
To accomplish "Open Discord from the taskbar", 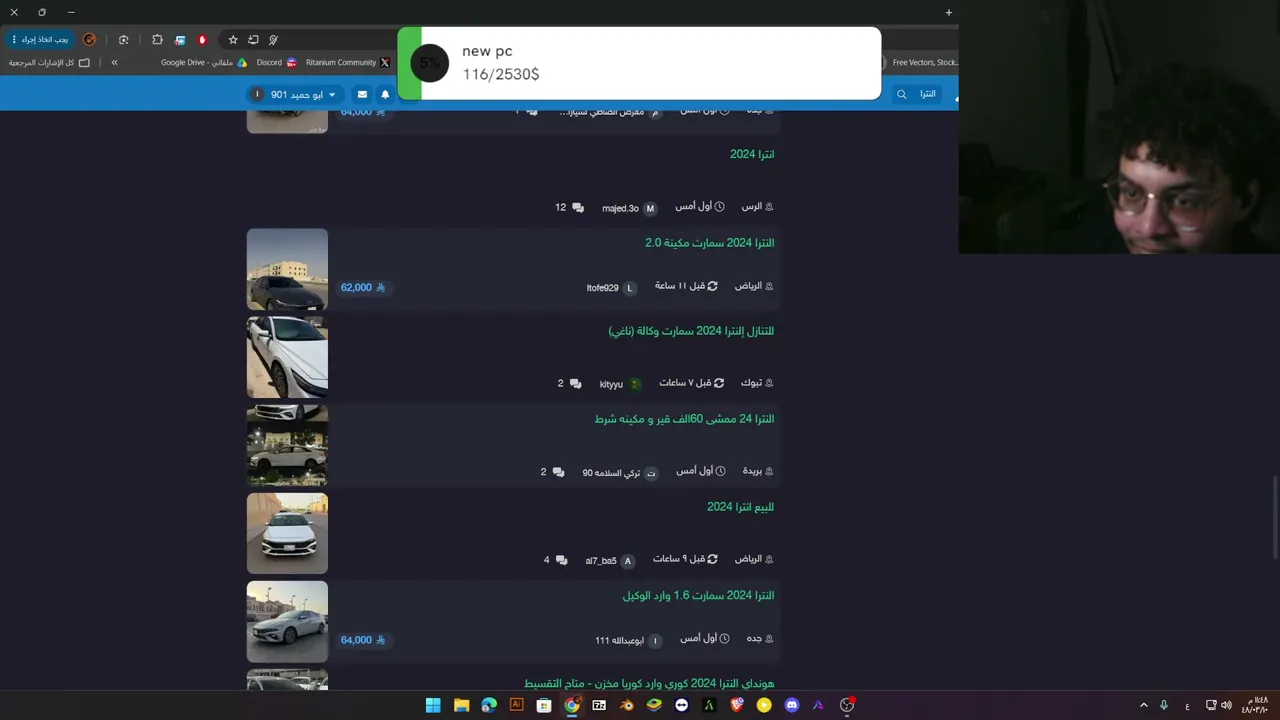I will [792, 705].
